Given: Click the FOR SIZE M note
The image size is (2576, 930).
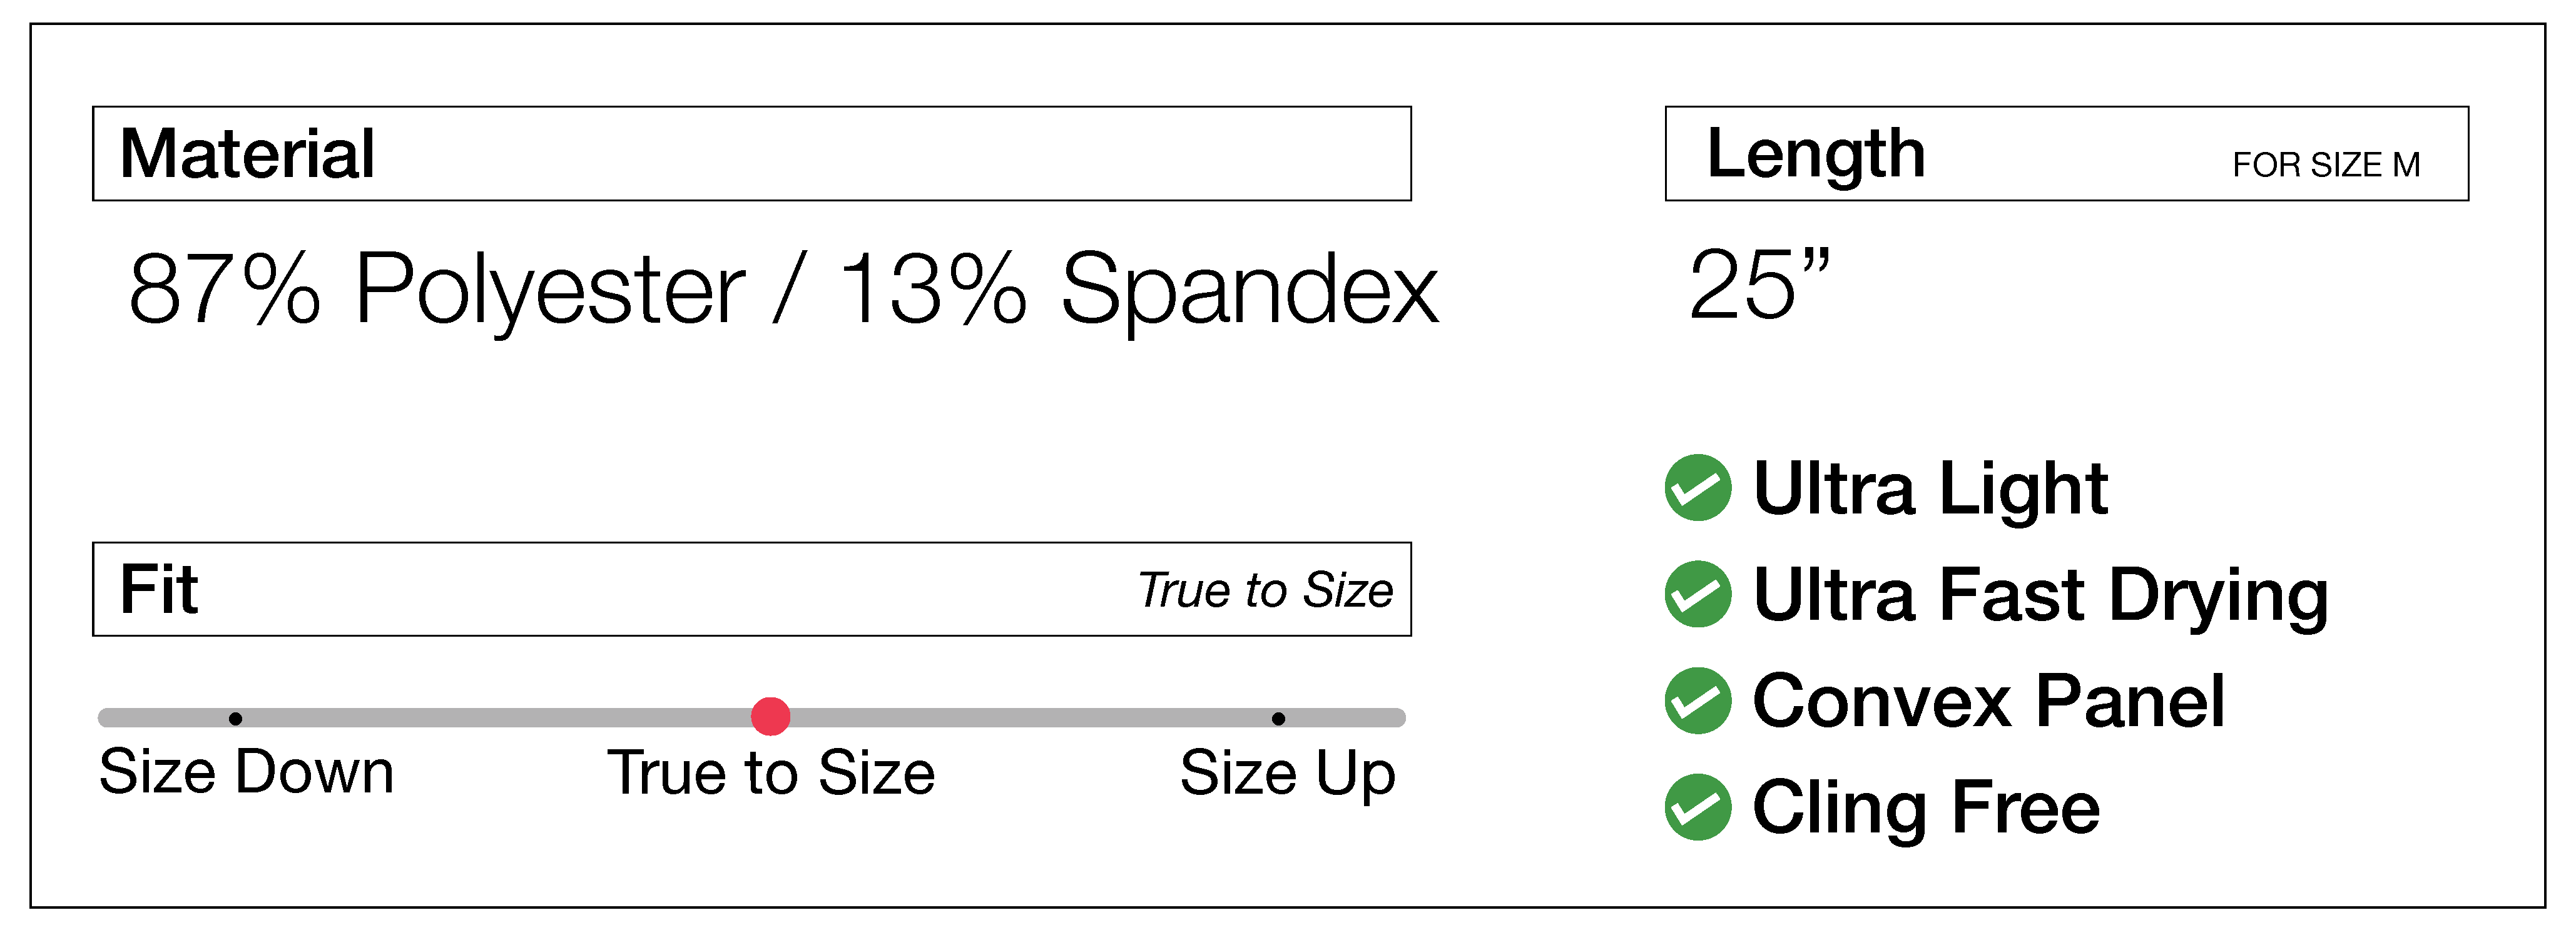Looking at the screenshot, I should point(2326,165).
